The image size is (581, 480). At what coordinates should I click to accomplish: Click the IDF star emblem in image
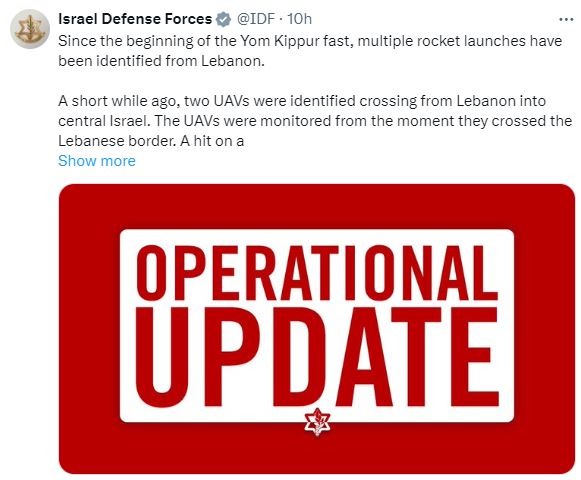click(317, 421)
